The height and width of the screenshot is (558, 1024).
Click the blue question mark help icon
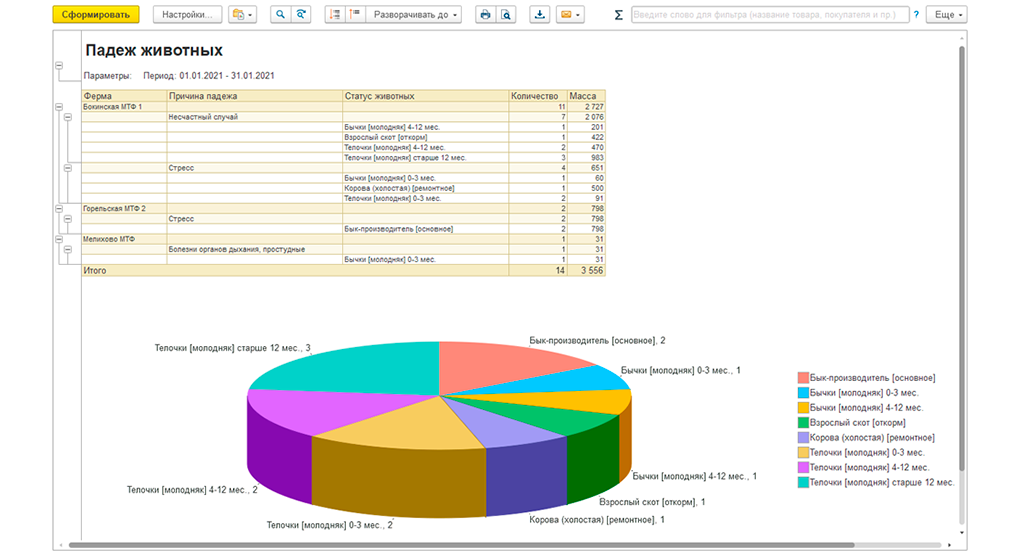(x=916, y=14)
